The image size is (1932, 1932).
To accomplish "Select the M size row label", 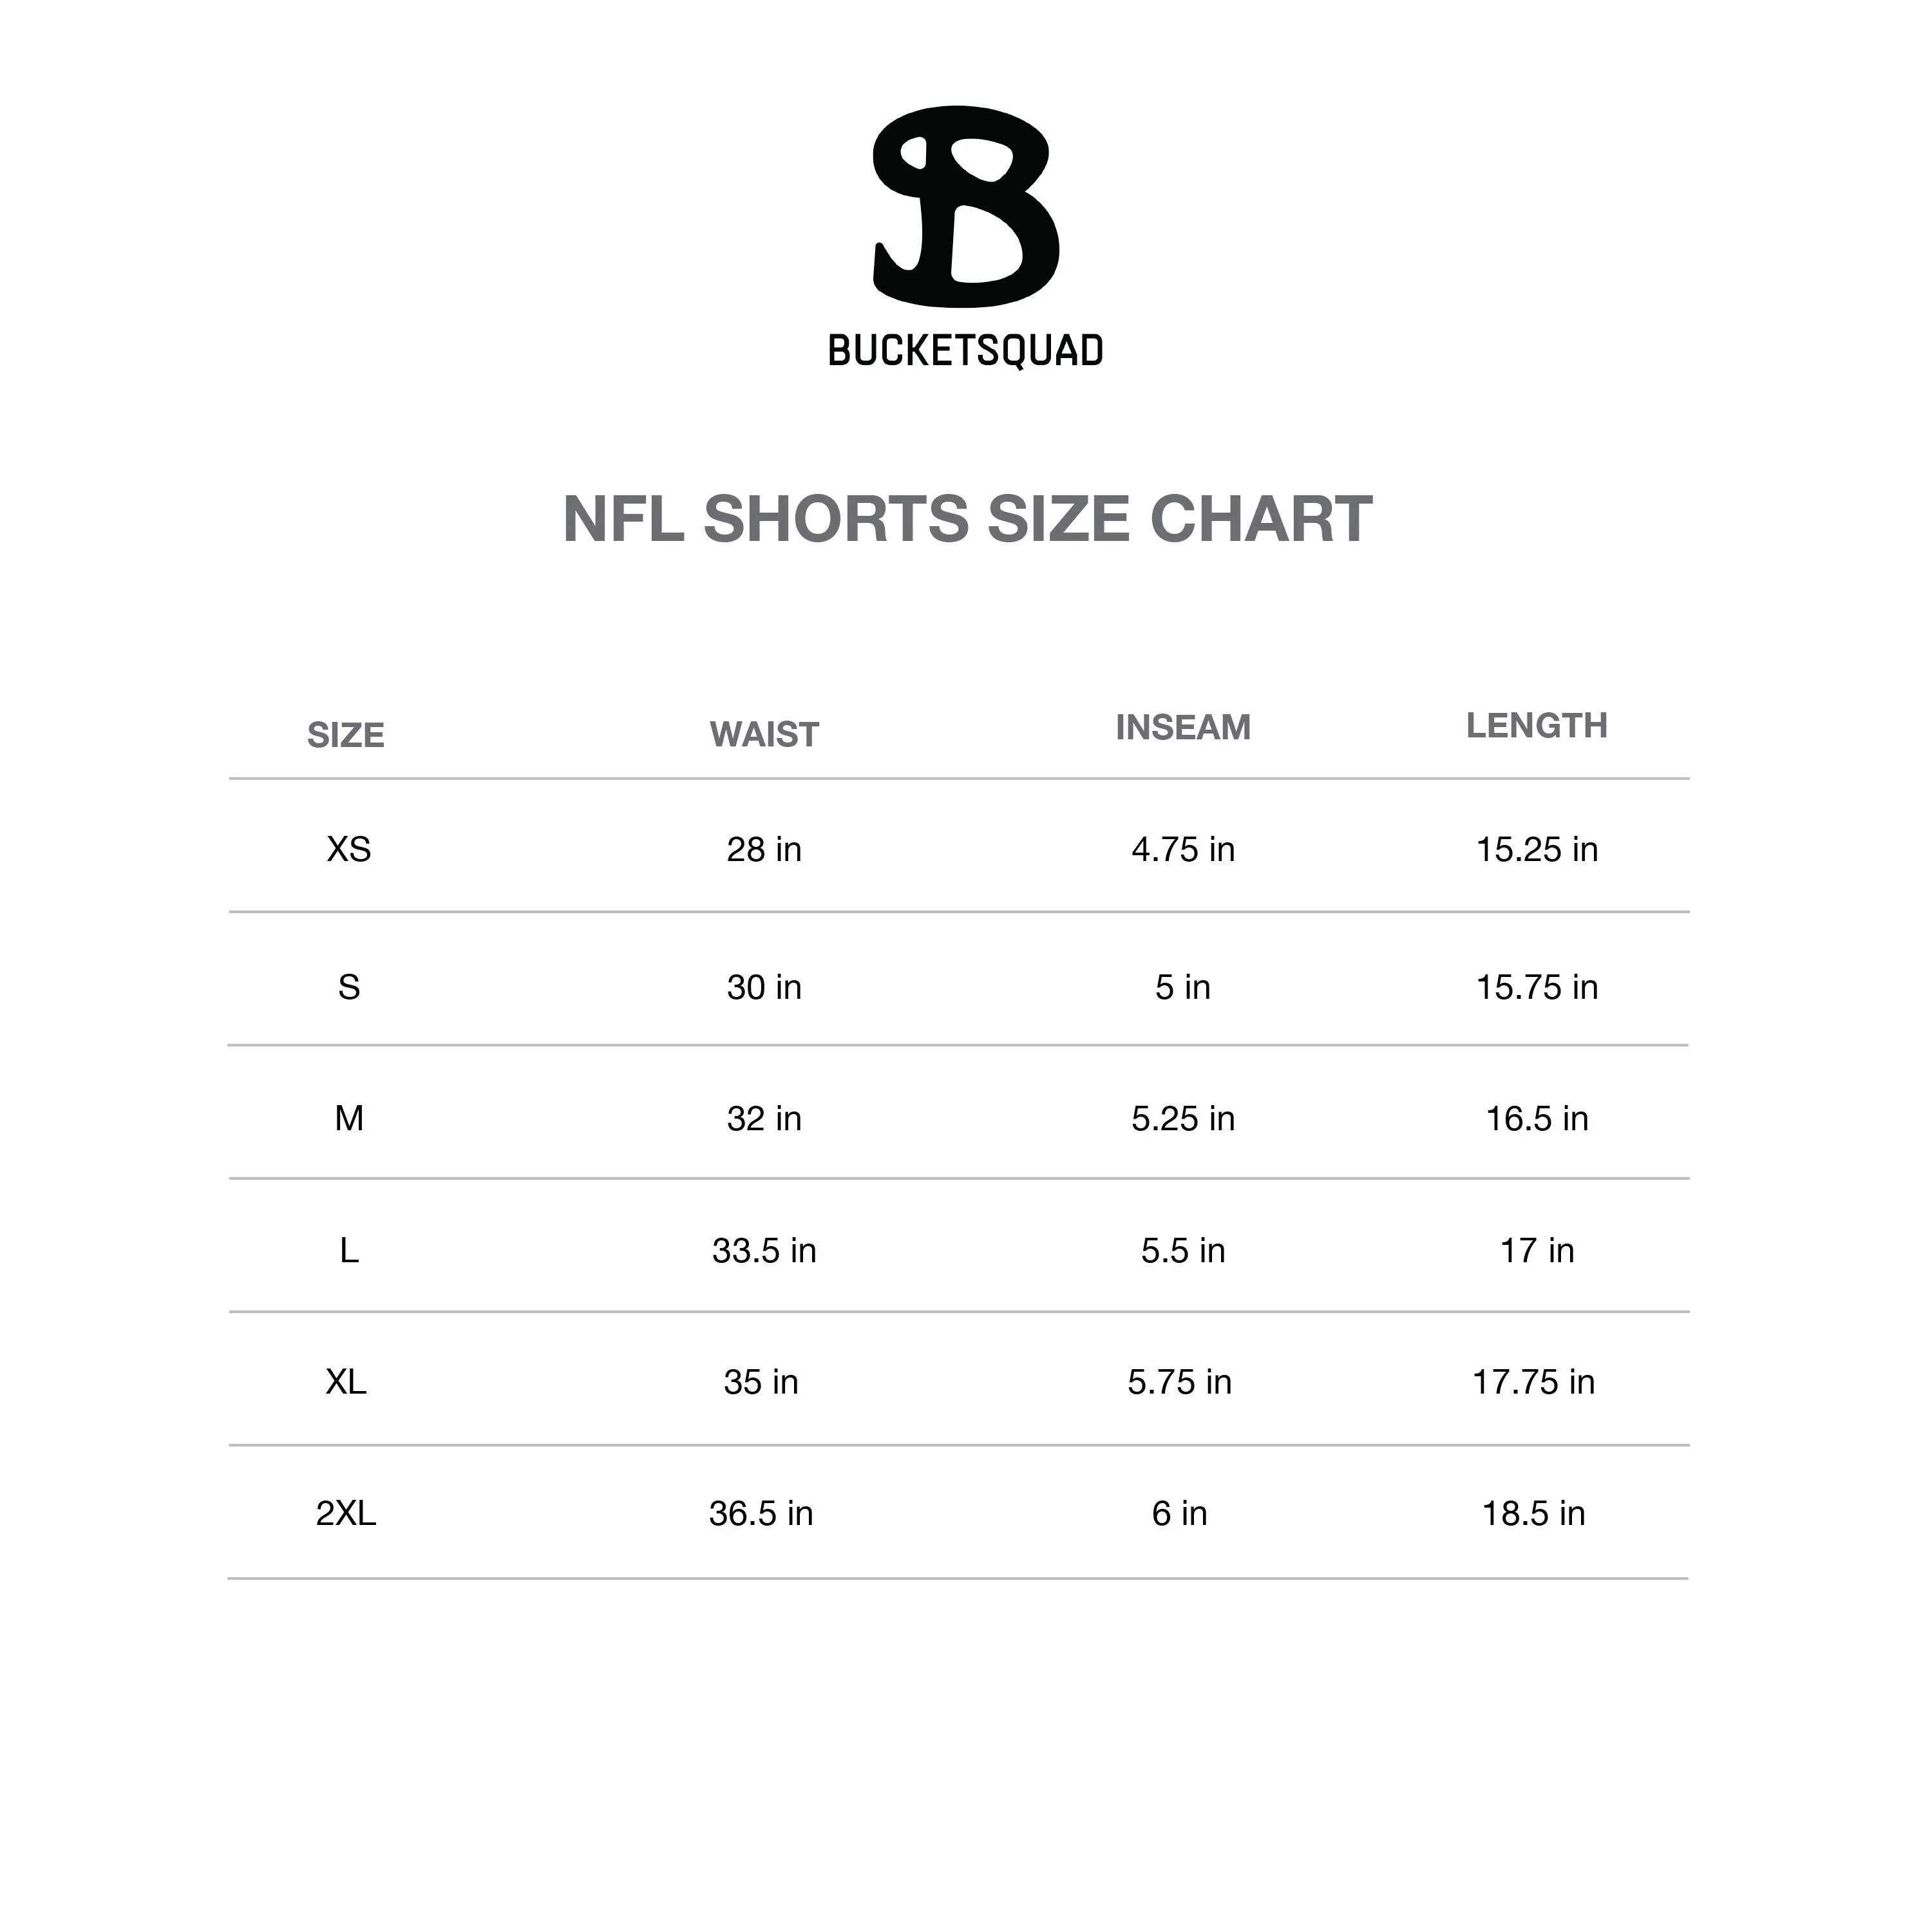I will (x=348, y=1118).
